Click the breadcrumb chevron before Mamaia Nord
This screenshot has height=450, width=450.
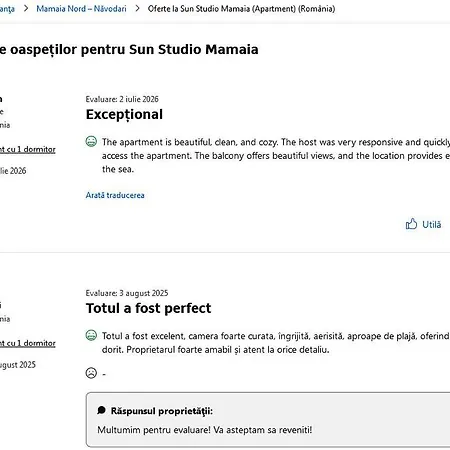[x=26, y=8]
